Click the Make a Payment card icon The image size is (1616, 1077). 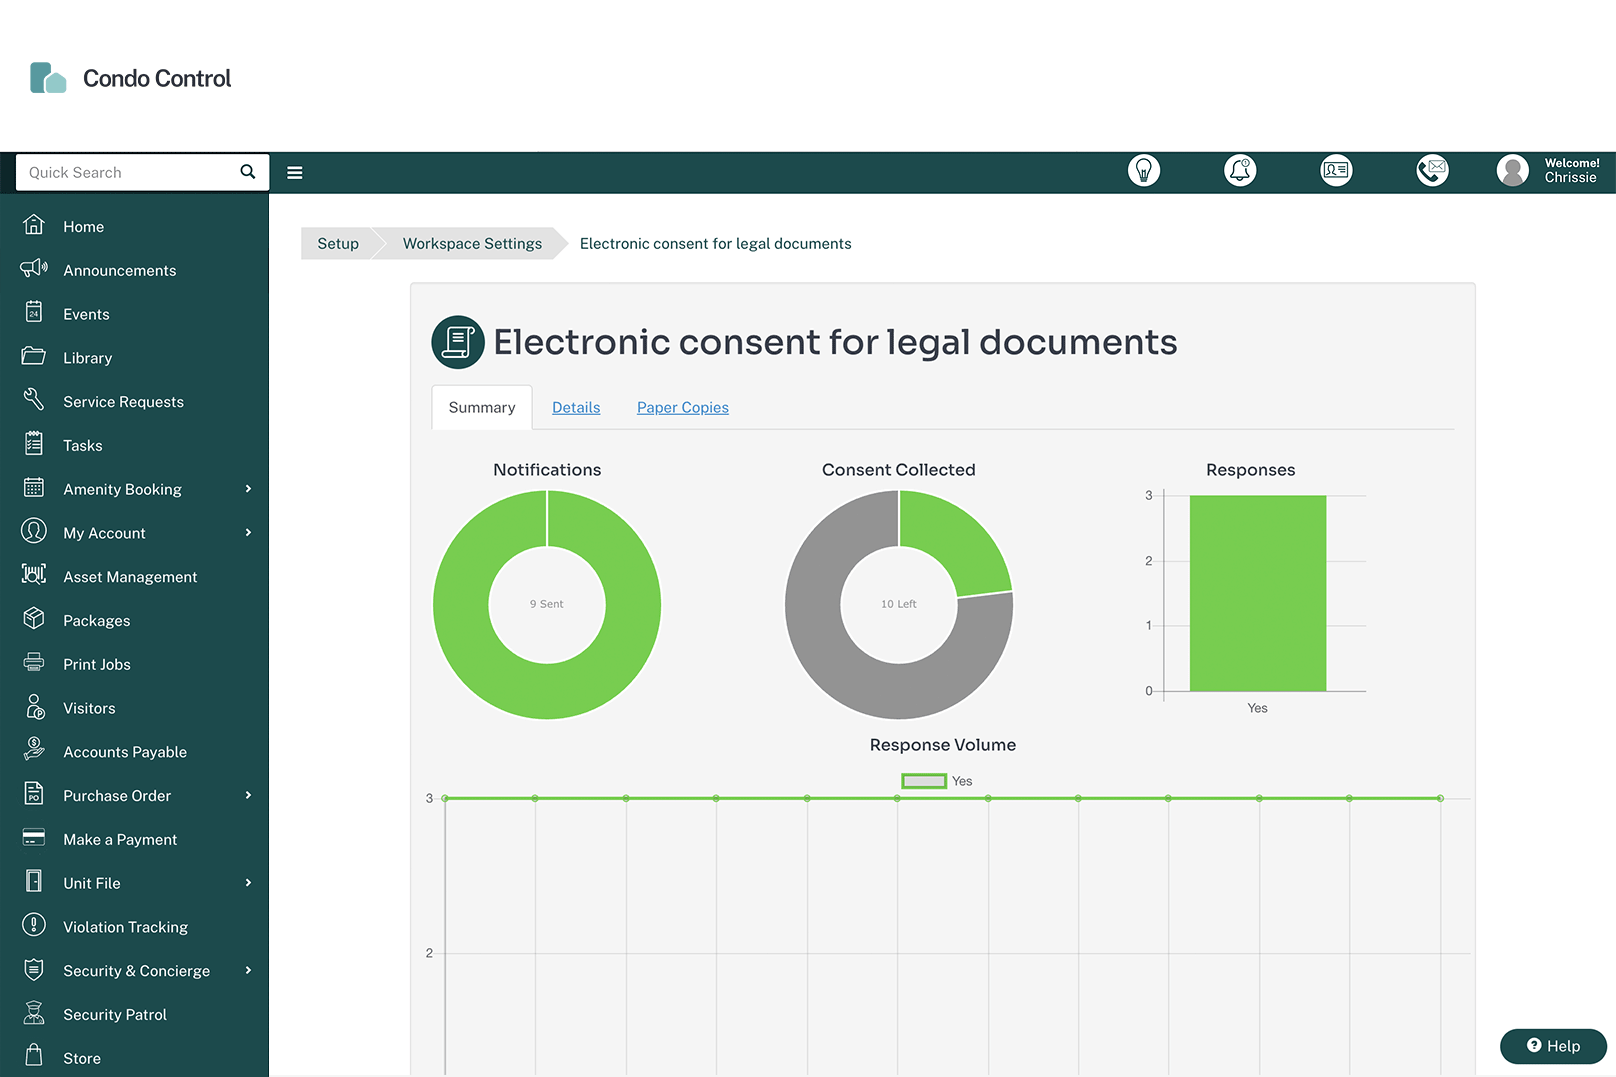(34, 838)
